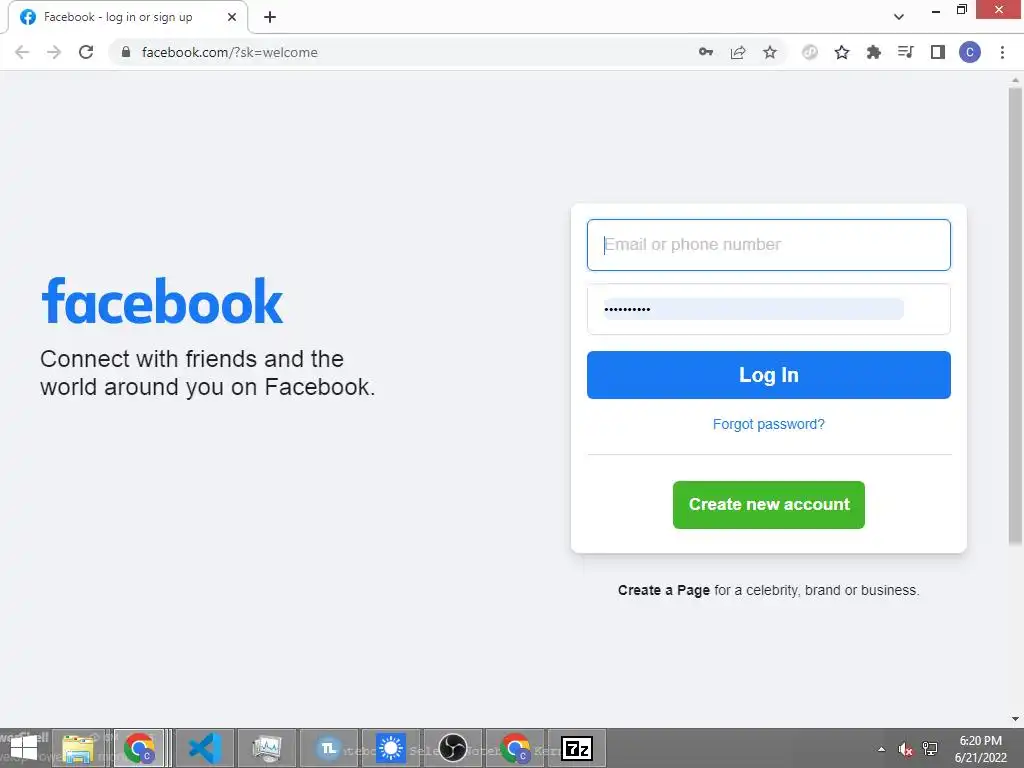Open Visual Studio Code from taskbar

point(205,748)
